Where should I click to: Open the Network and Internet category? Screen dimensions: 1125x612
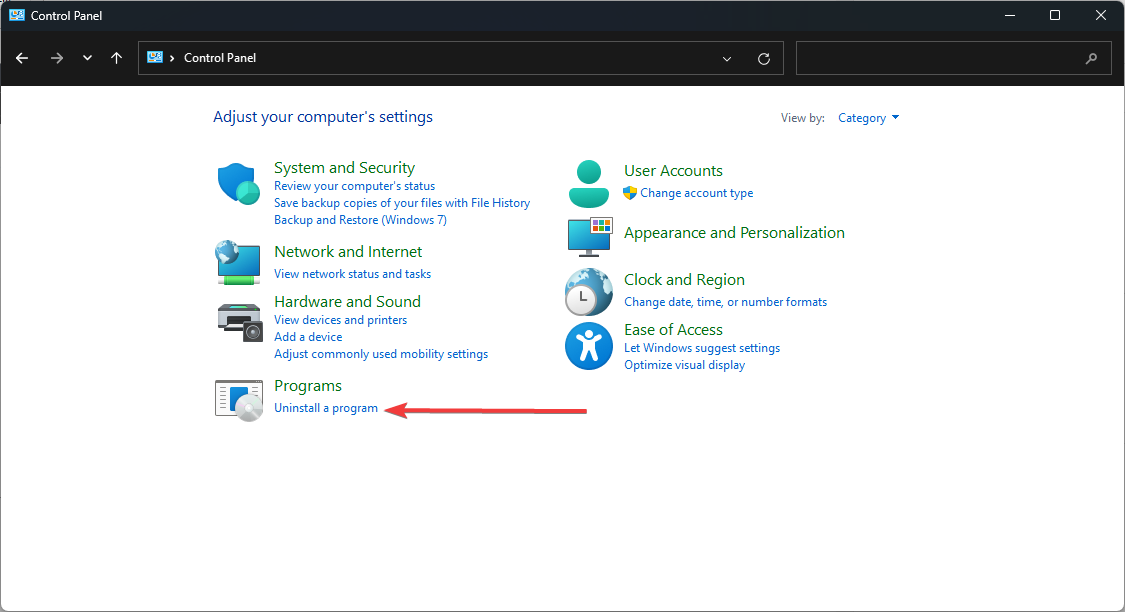tap(348, 252)
